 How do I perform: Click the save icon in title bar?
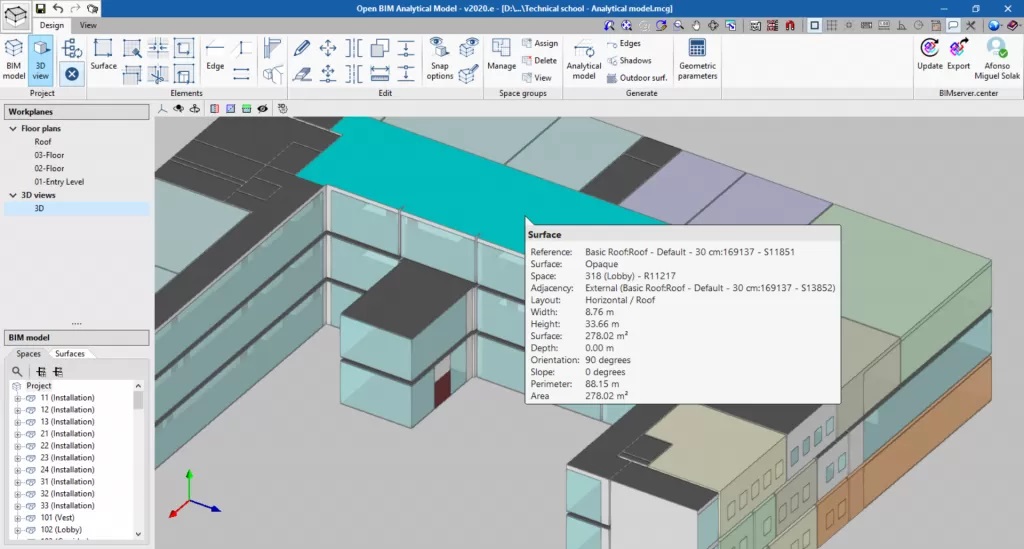[40, 8]
